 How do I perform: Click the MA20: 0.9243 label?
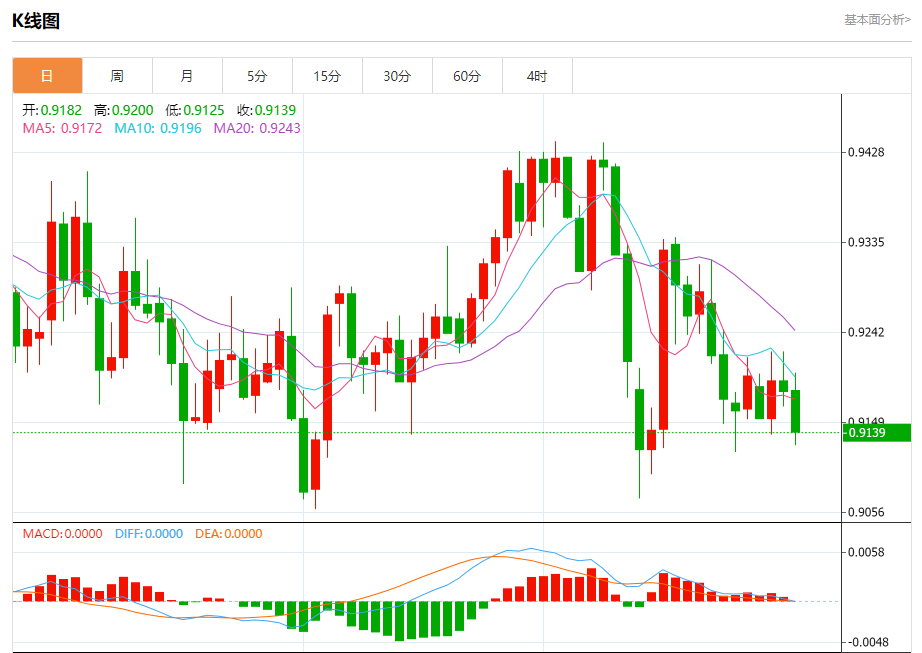tap(257, 128)
